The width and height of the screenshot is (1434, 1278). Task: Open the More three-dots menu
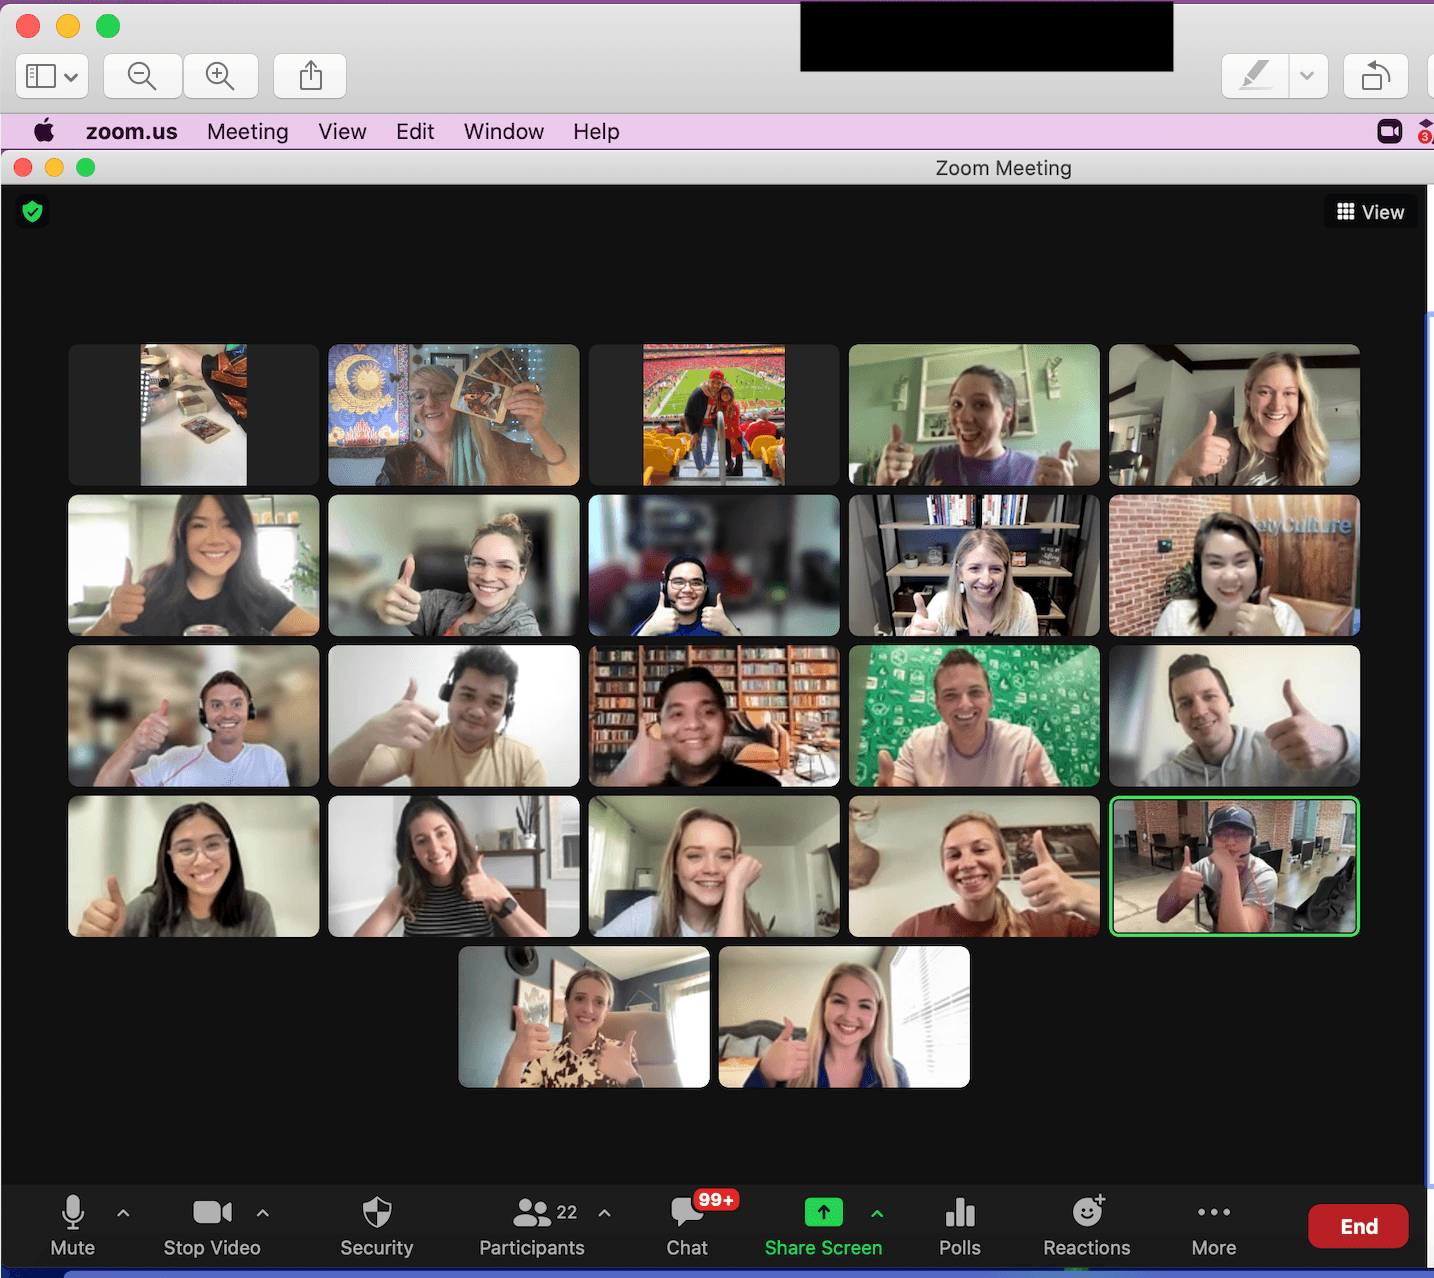(1214, 1226)
